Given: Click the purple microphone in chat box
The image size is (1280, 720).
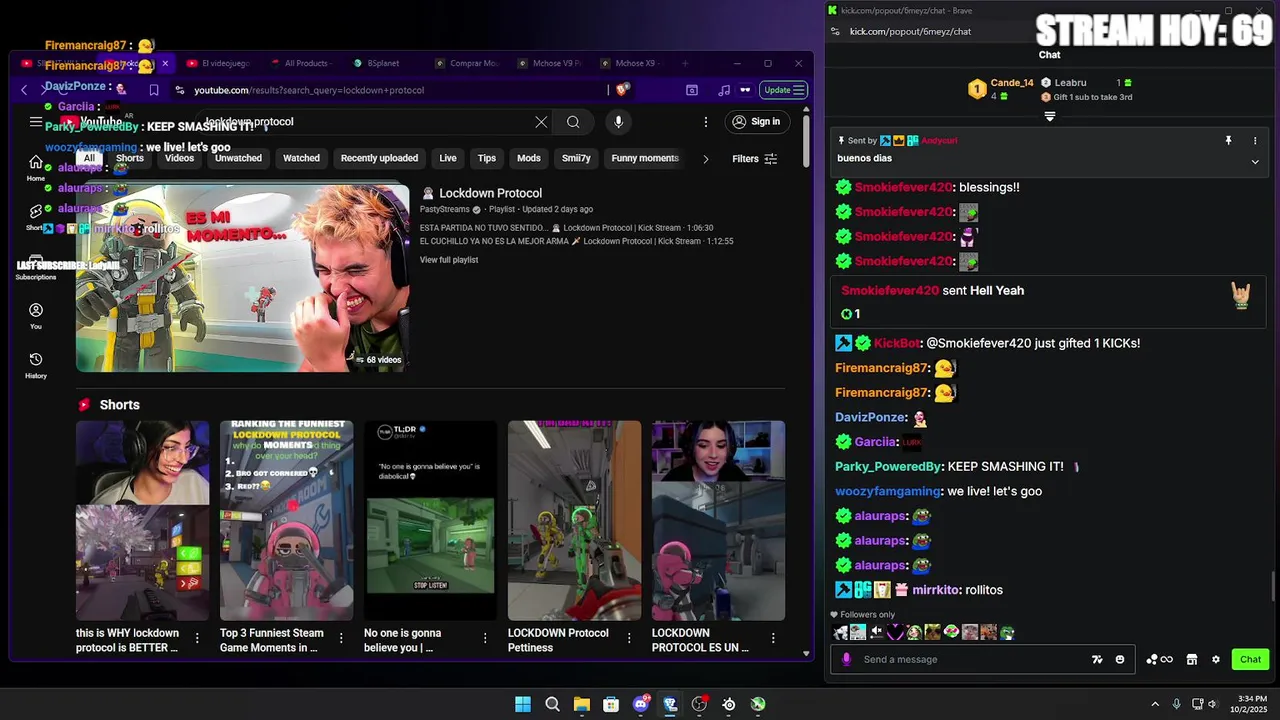Looking at the screenshot, I should pyautogui.click(x=847, y=659).
